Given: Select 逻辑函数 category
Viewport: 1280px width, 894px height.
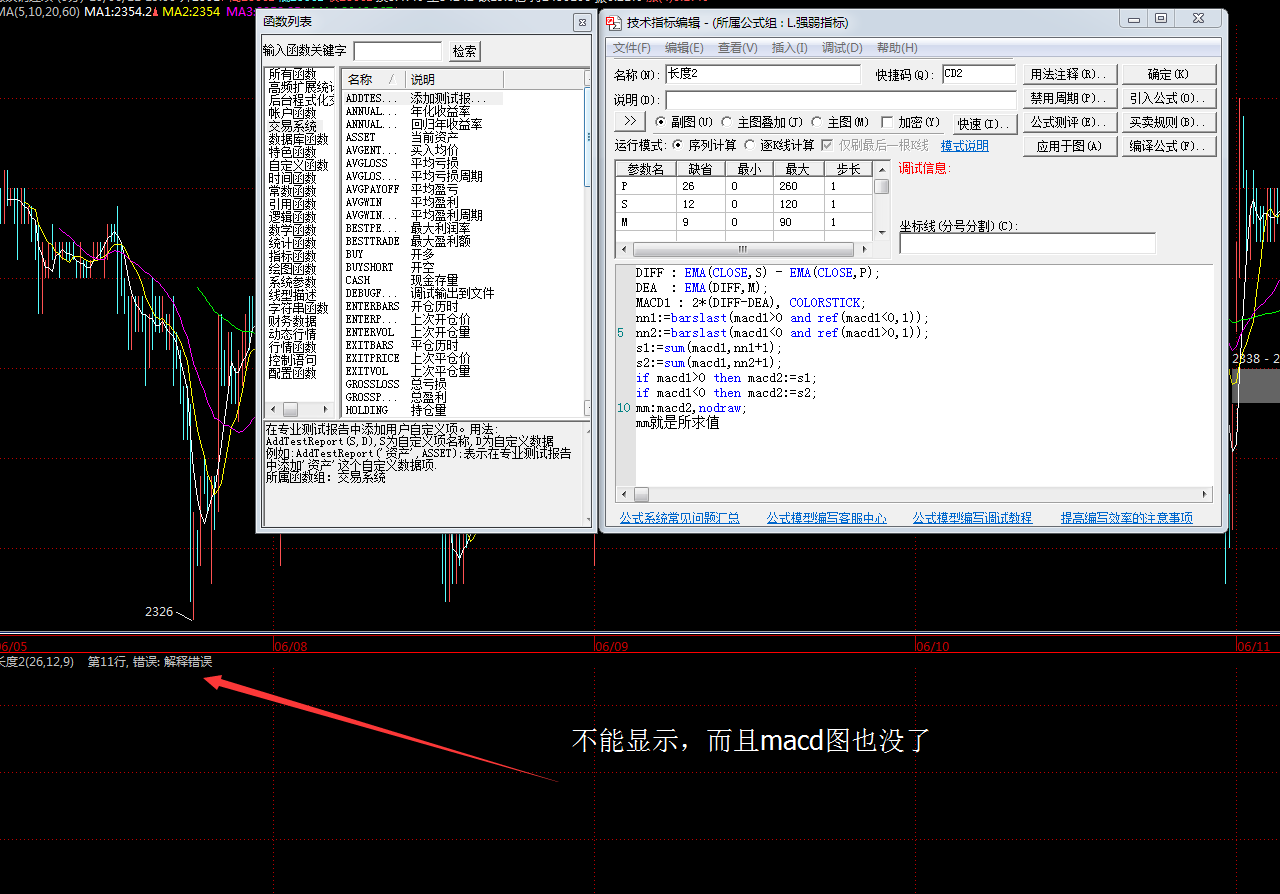Looking at the screenshot, I should click(292, 218).
